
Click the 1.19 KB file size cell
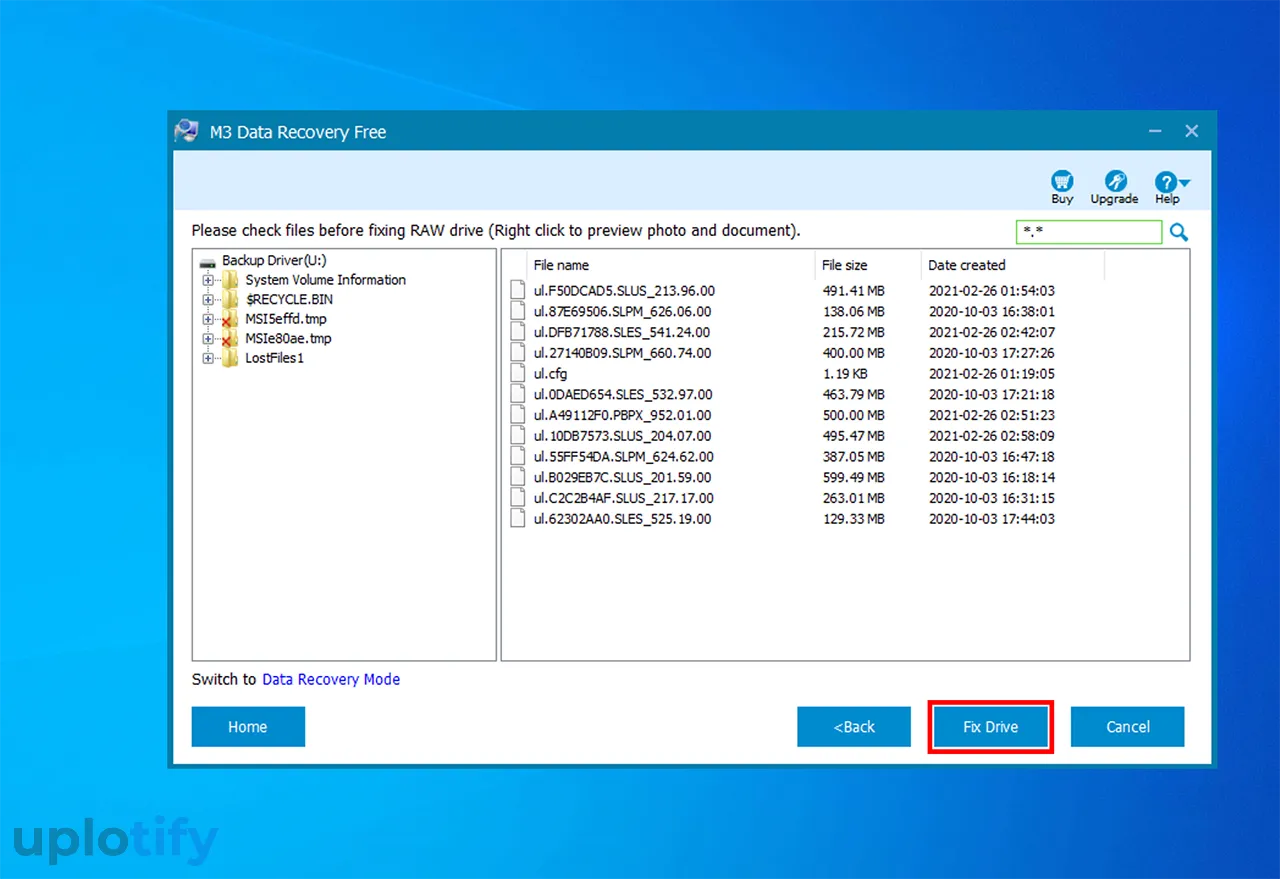844,374
